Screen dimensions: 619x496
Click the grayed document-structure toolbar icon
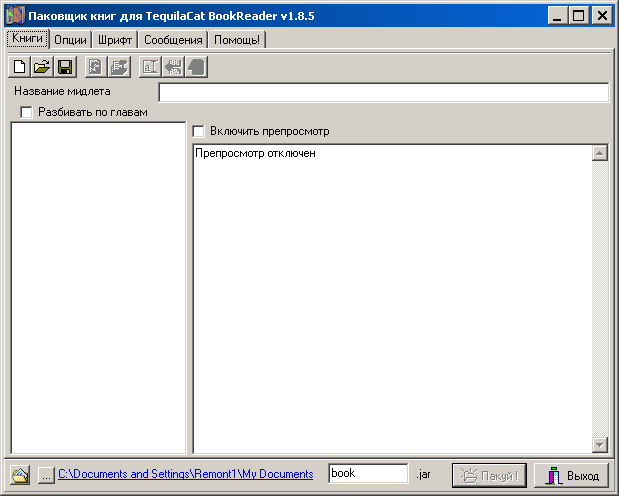coord(96,67)
